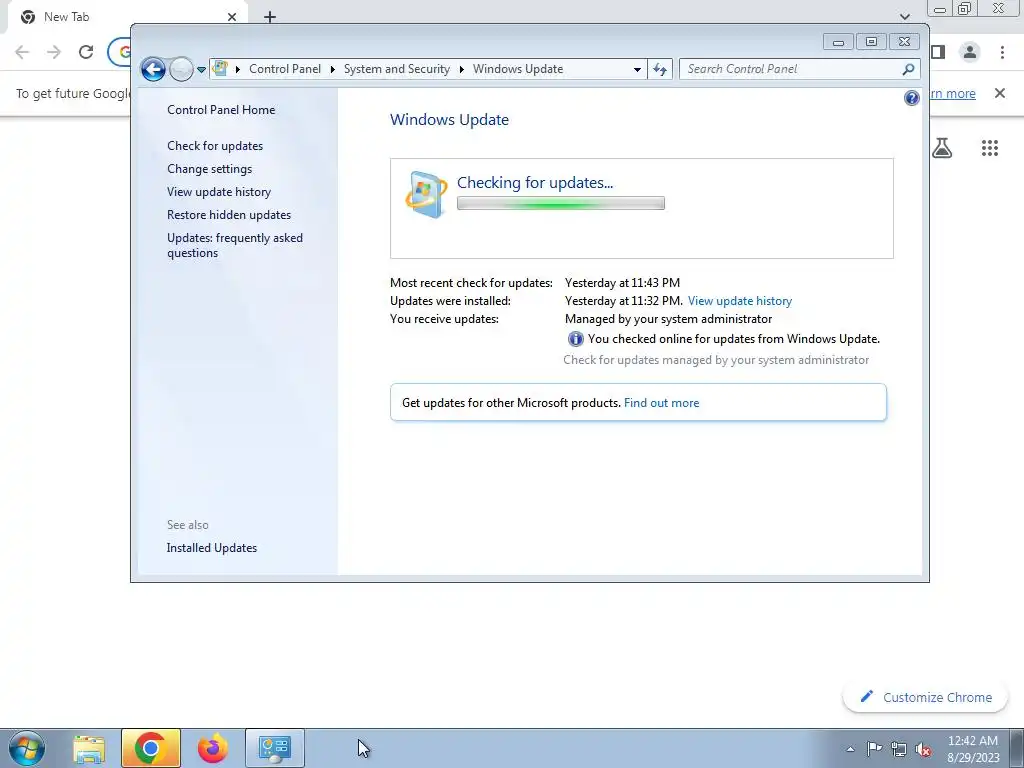Click the muted volume tray icon
The height and width of the screenshot is (768, 1024).
click(923, 749)
